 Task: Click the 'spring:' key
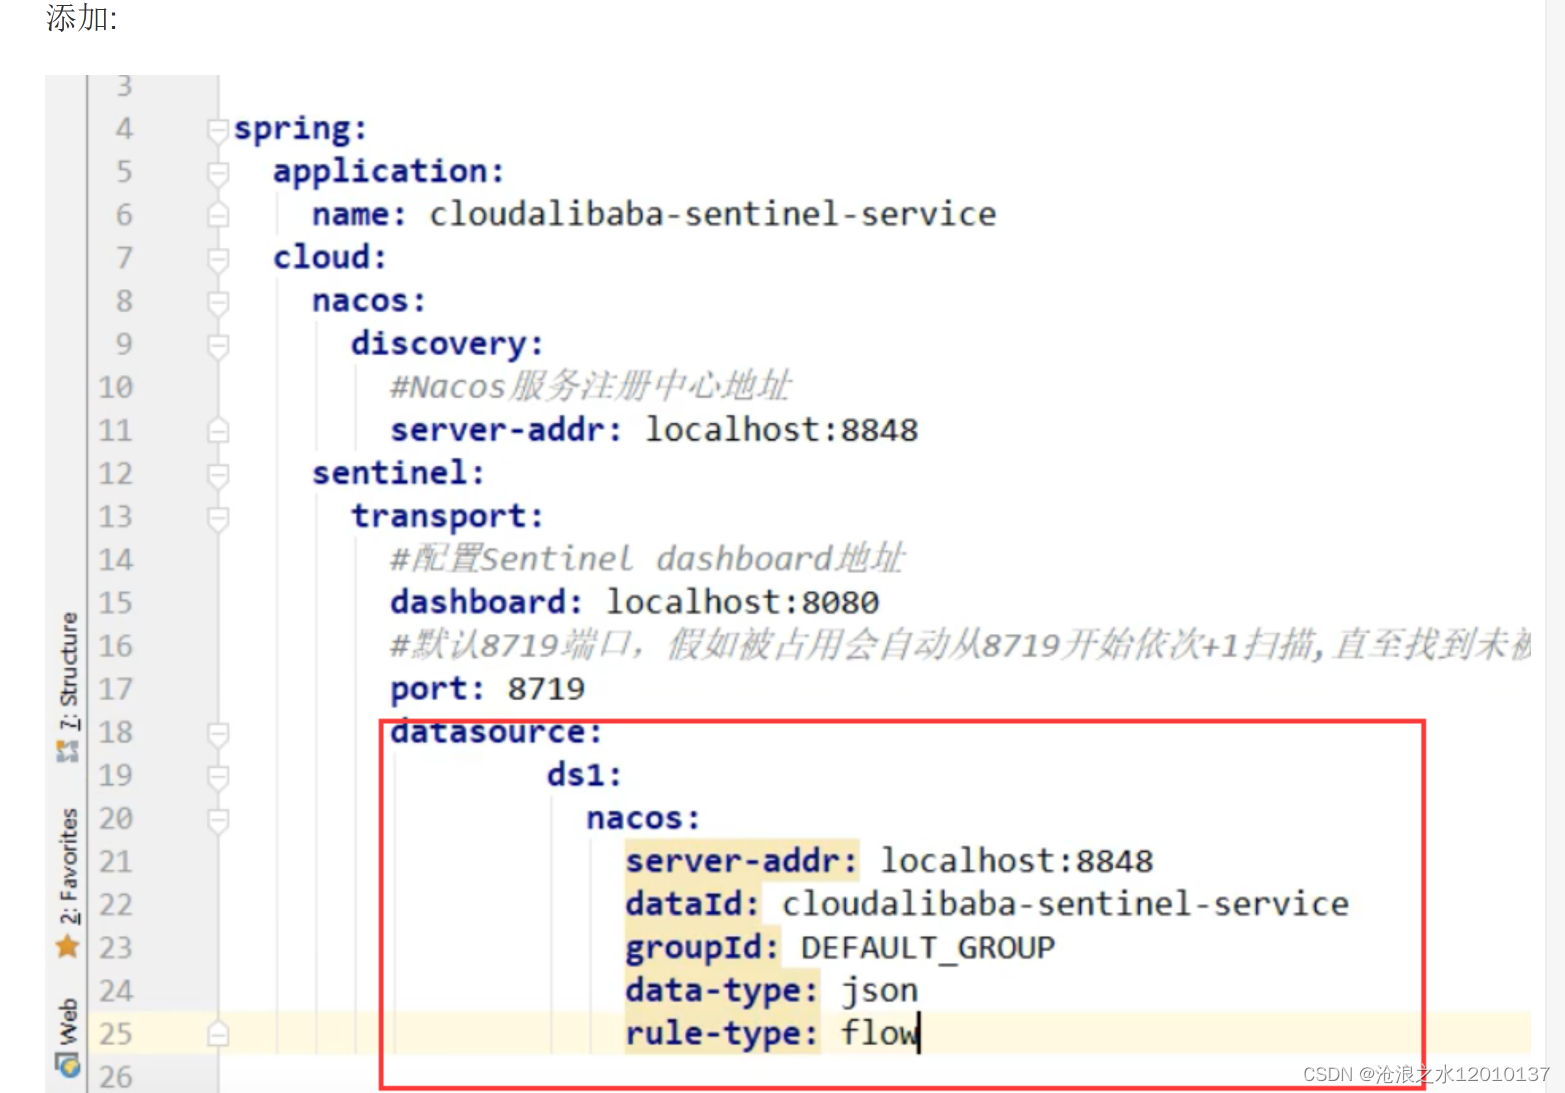(x=300, y=129)
